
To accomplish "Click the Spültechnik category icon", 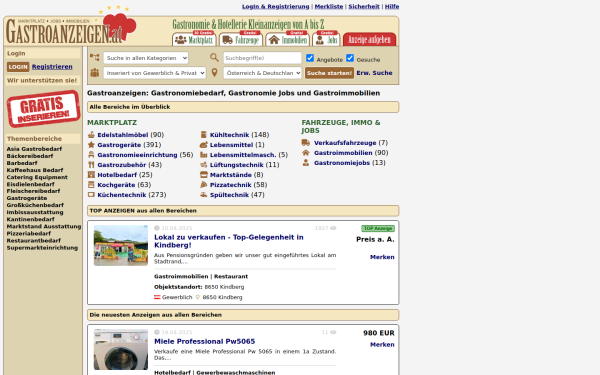I will 204,194.
